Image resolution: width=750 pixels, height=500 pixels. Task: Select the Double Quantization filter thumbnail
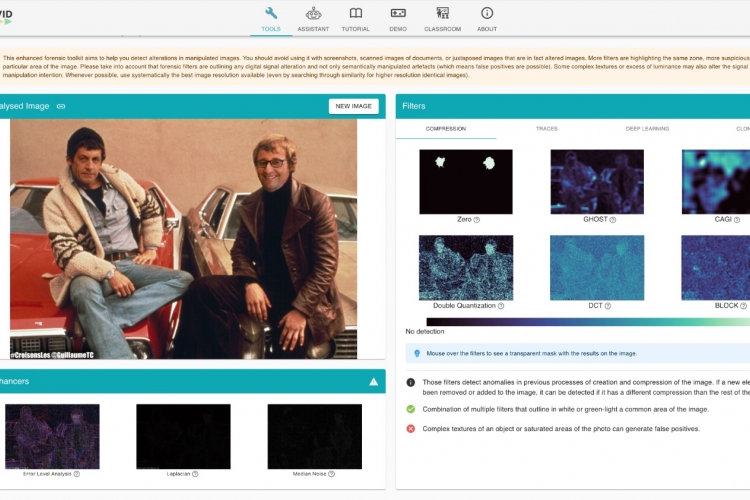click(x=465, y=267)
